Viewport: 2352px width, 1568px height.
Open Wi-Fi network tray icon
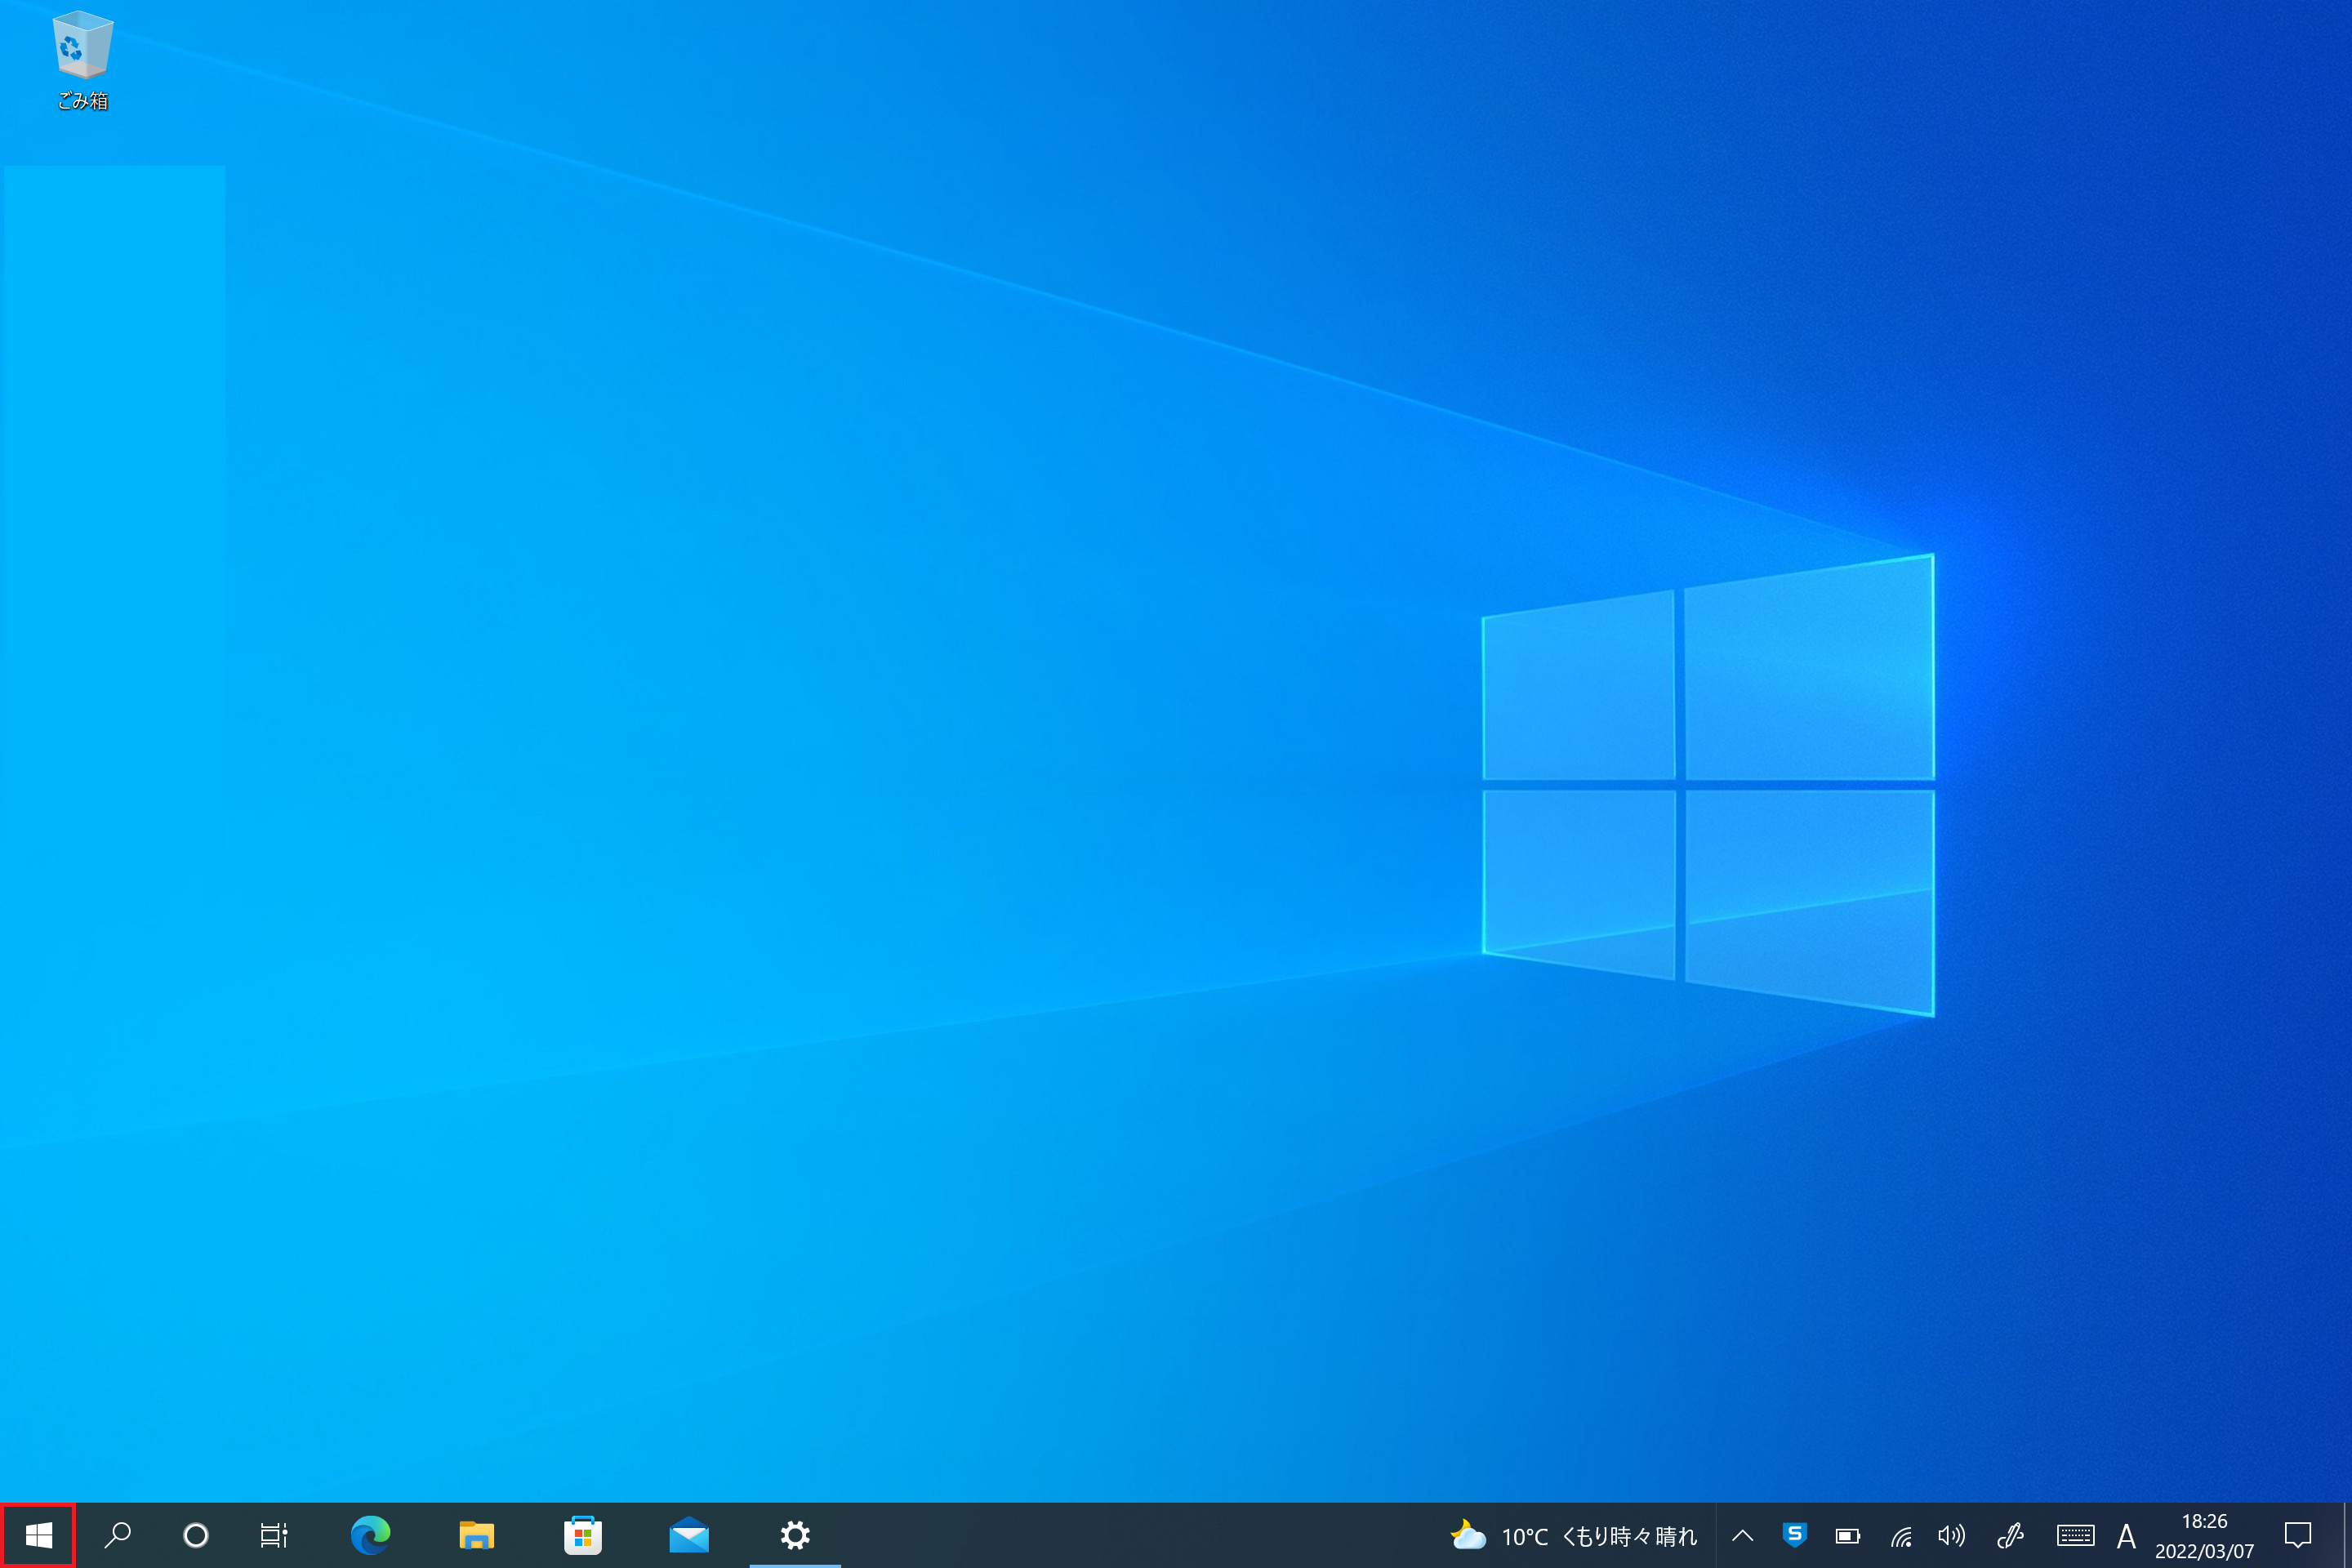(1900, 1536)
